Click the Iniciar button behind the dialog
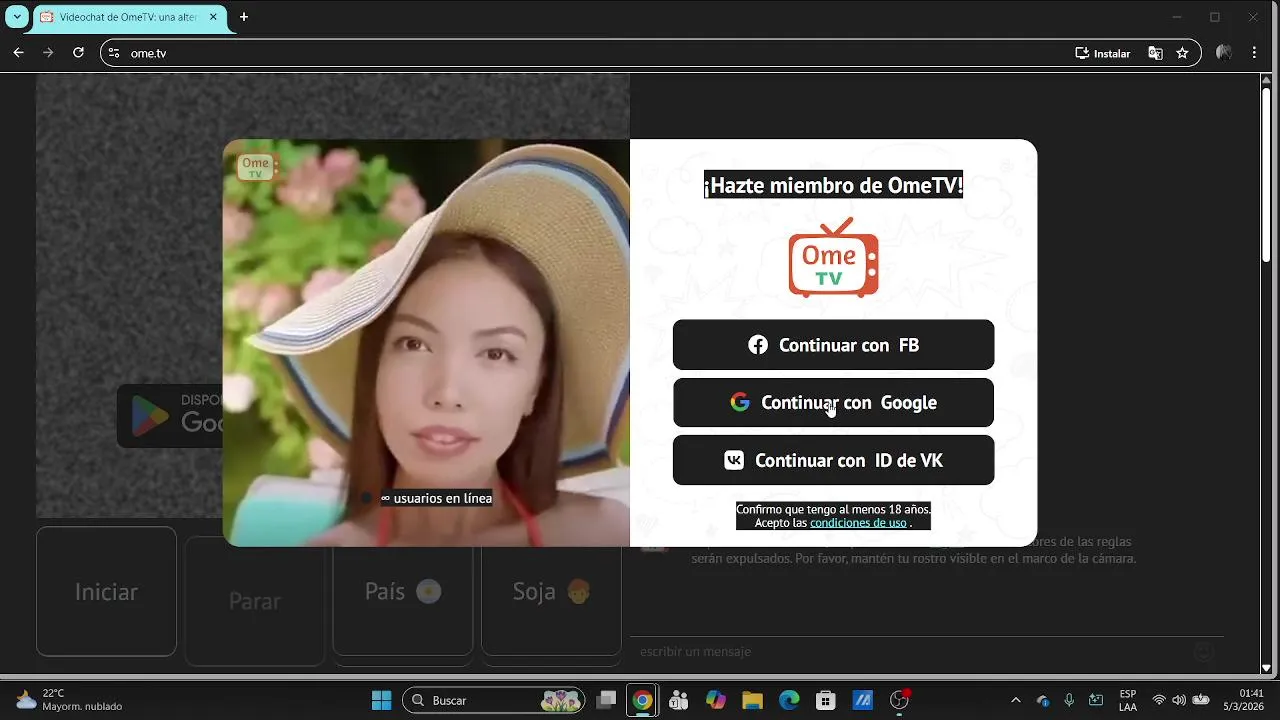Image resolution: width=1280 pixels, height=720 pixels. 106,591
